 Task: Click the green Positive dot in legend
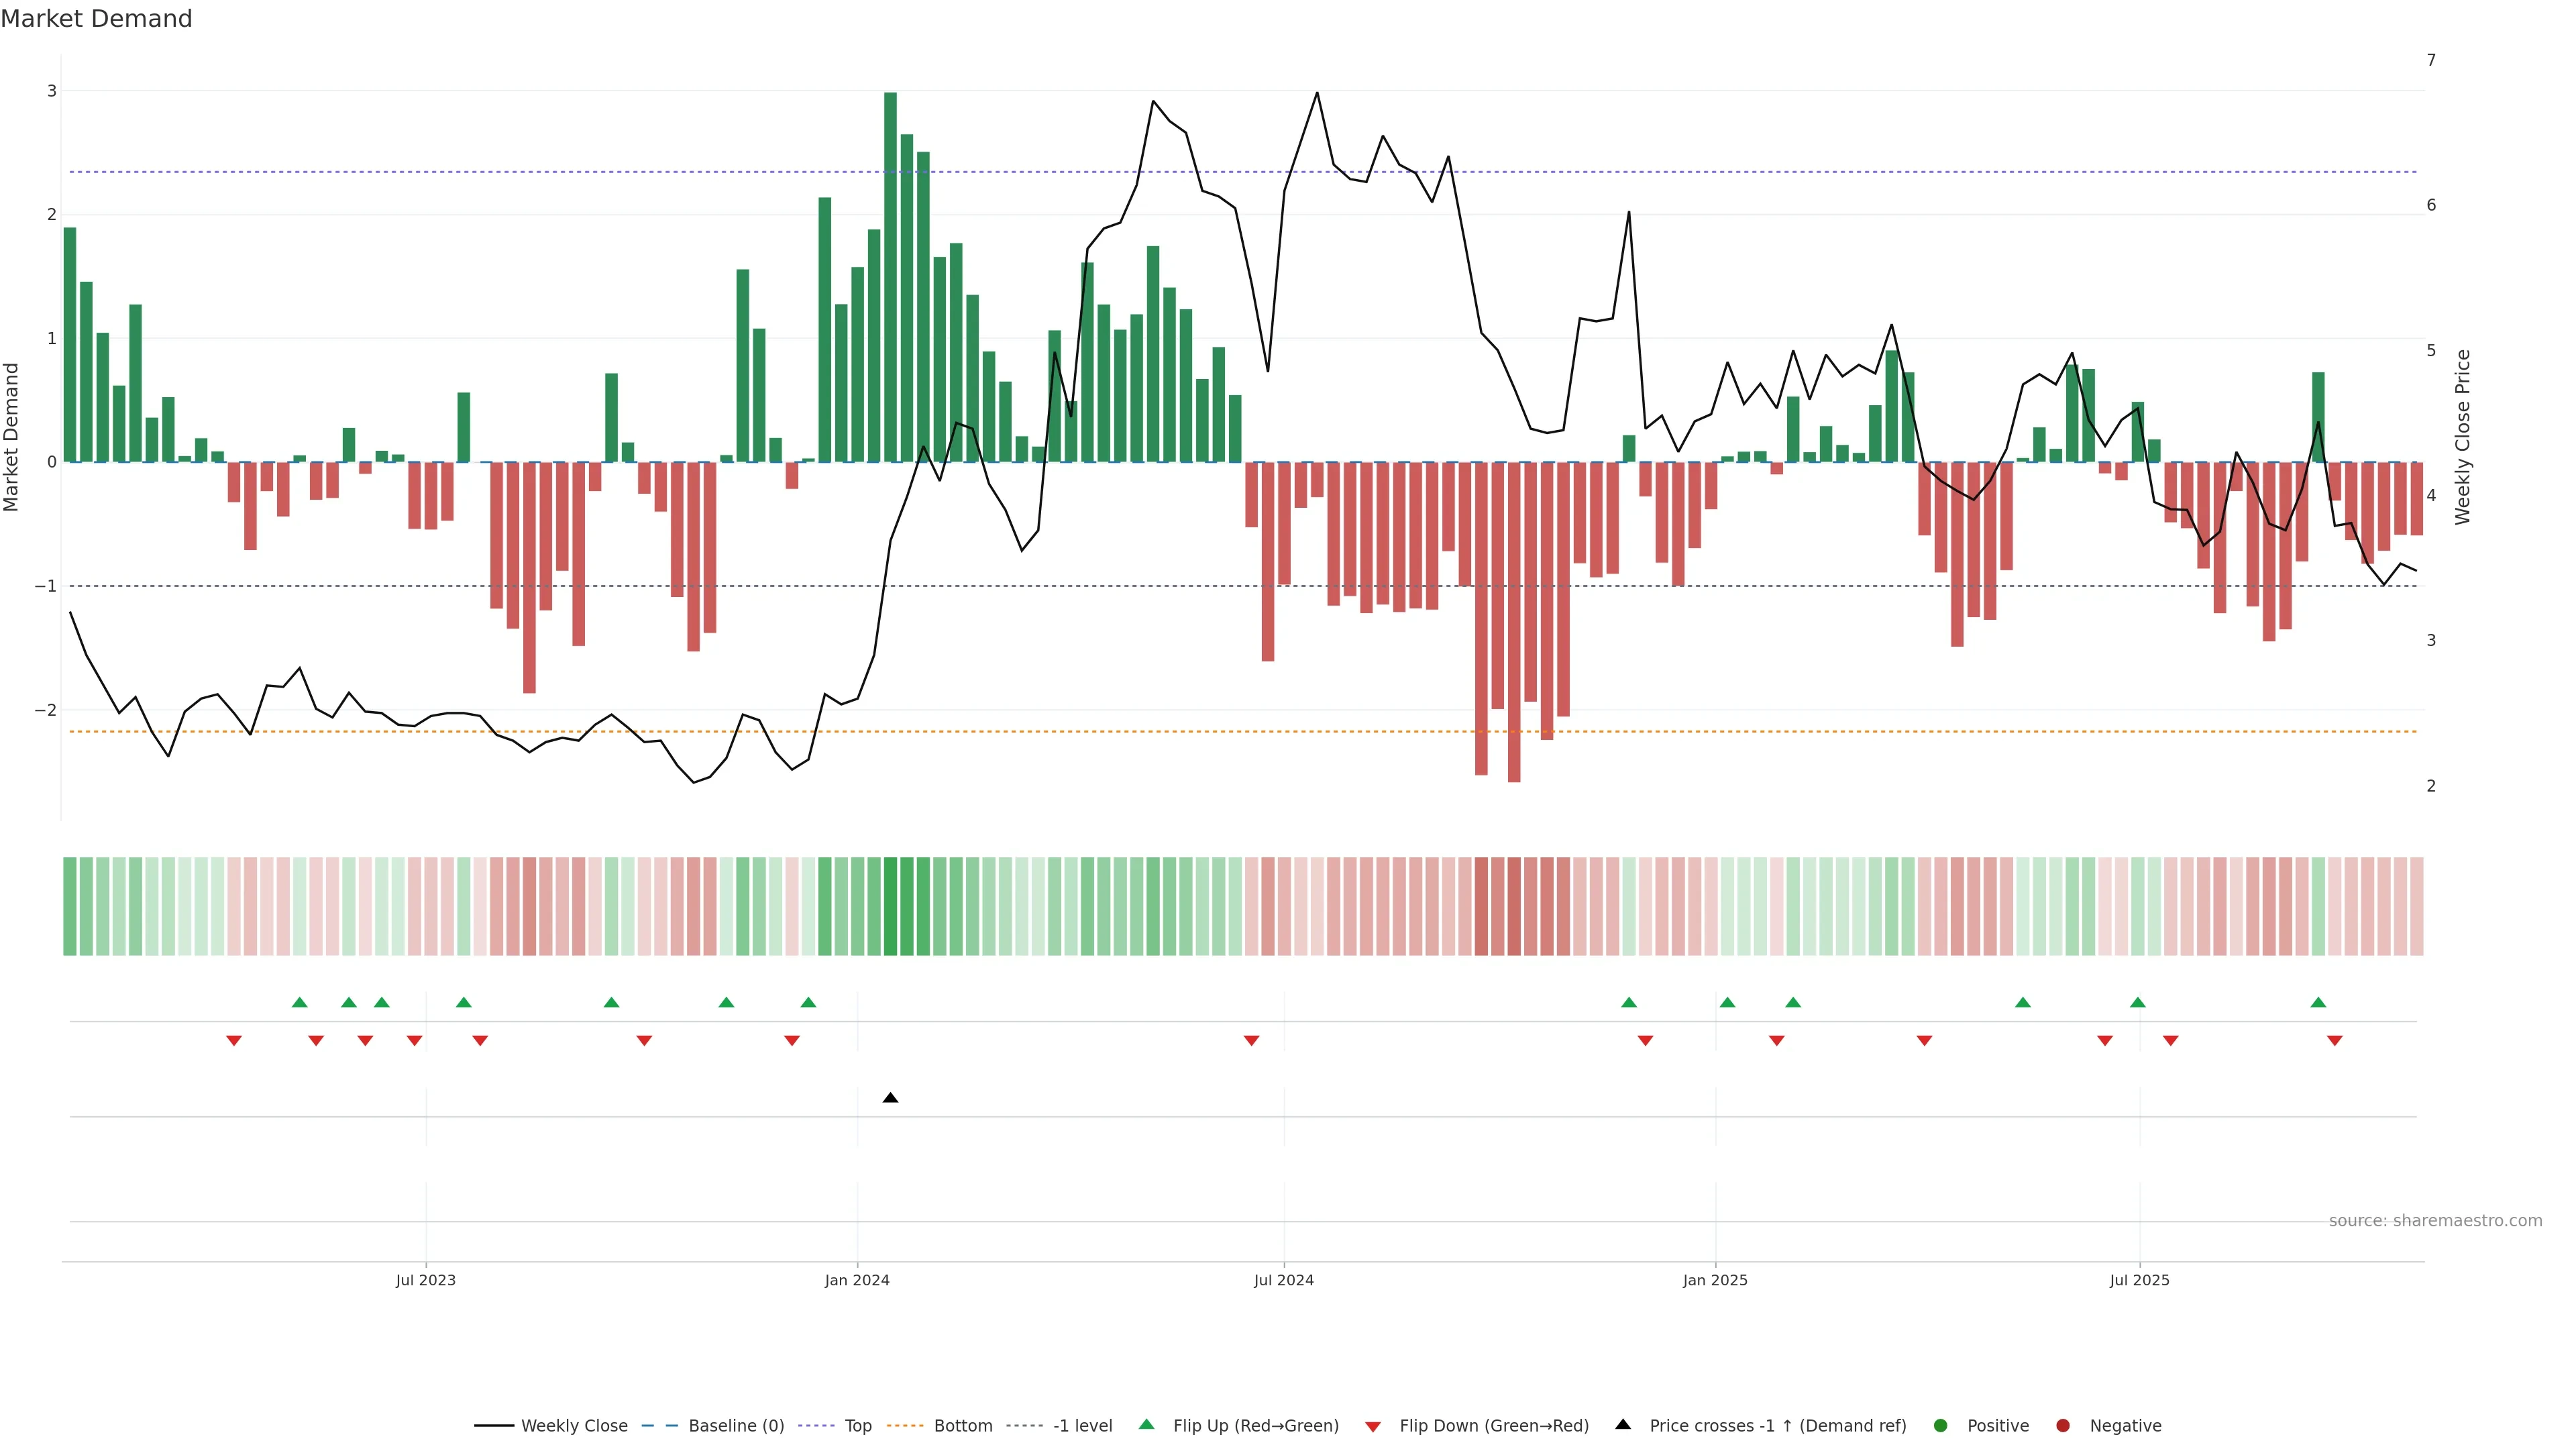click(1940, 1425)
